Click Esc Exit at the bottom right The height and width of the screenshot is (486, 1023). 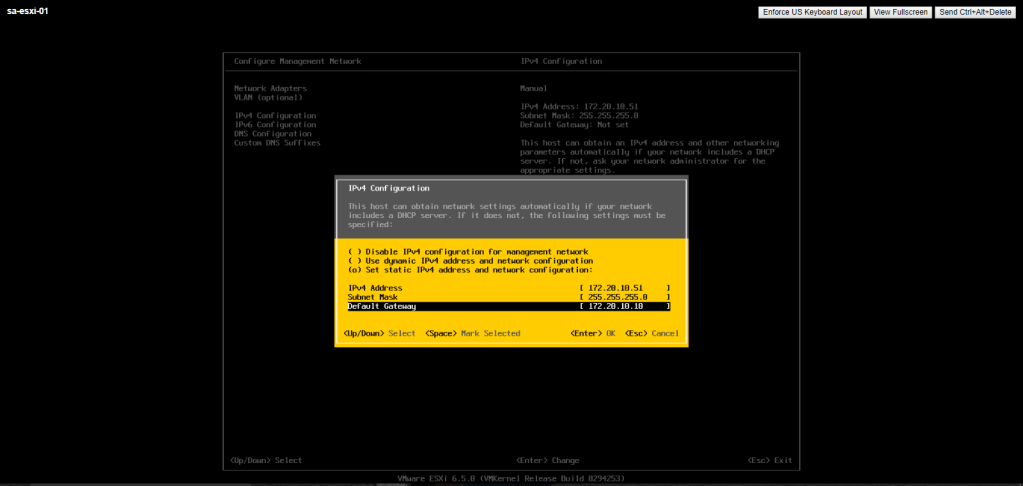769,460
